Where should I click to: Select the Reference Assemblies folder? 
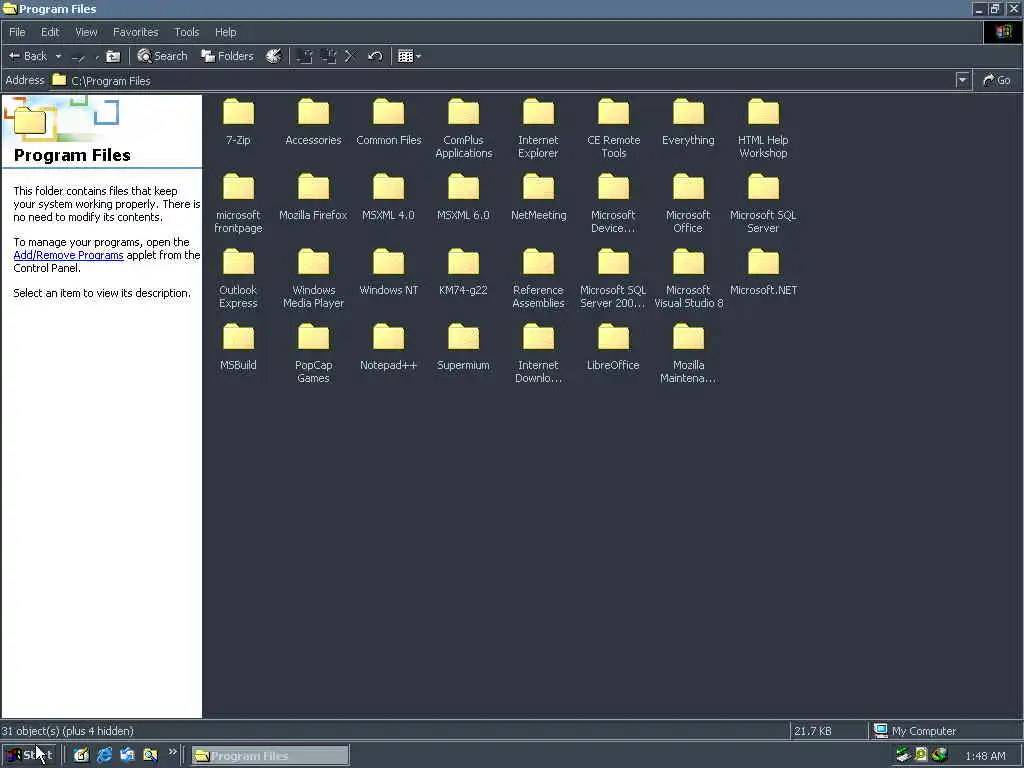pyautogui.click(x=538, y=278)
